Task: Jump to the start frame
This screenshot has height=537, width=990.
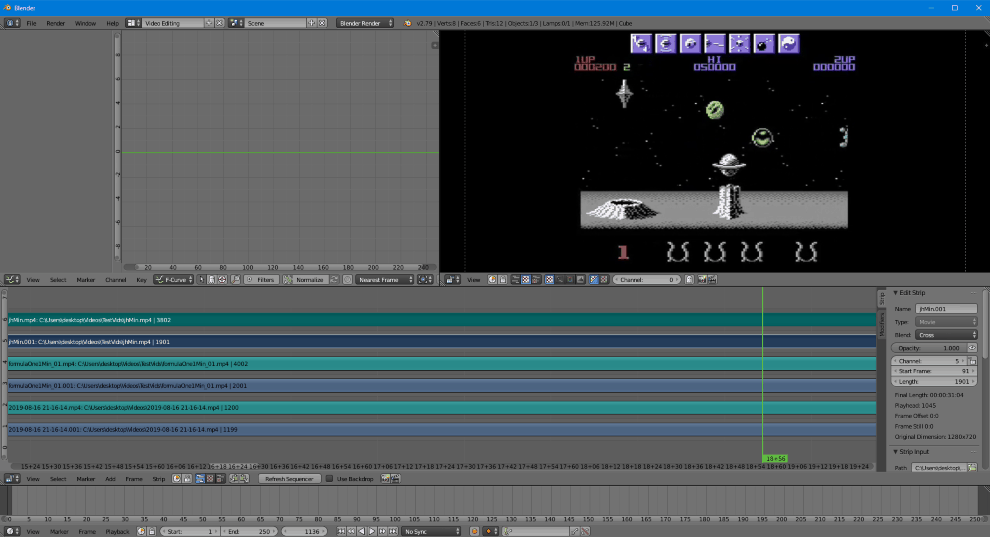Action: [341, 531]
